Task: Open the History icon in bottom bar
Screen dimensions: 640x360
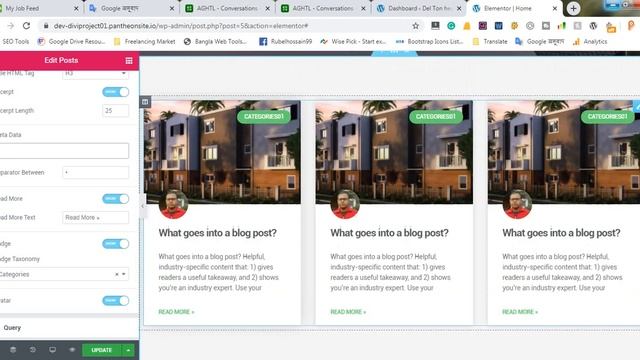Action: tap(33, 350)
